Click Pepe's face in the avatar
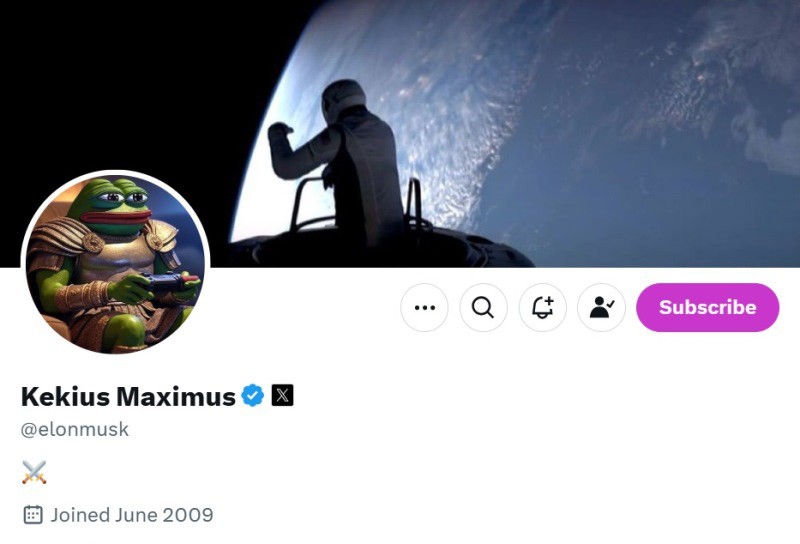 click(x=113, y=204)
